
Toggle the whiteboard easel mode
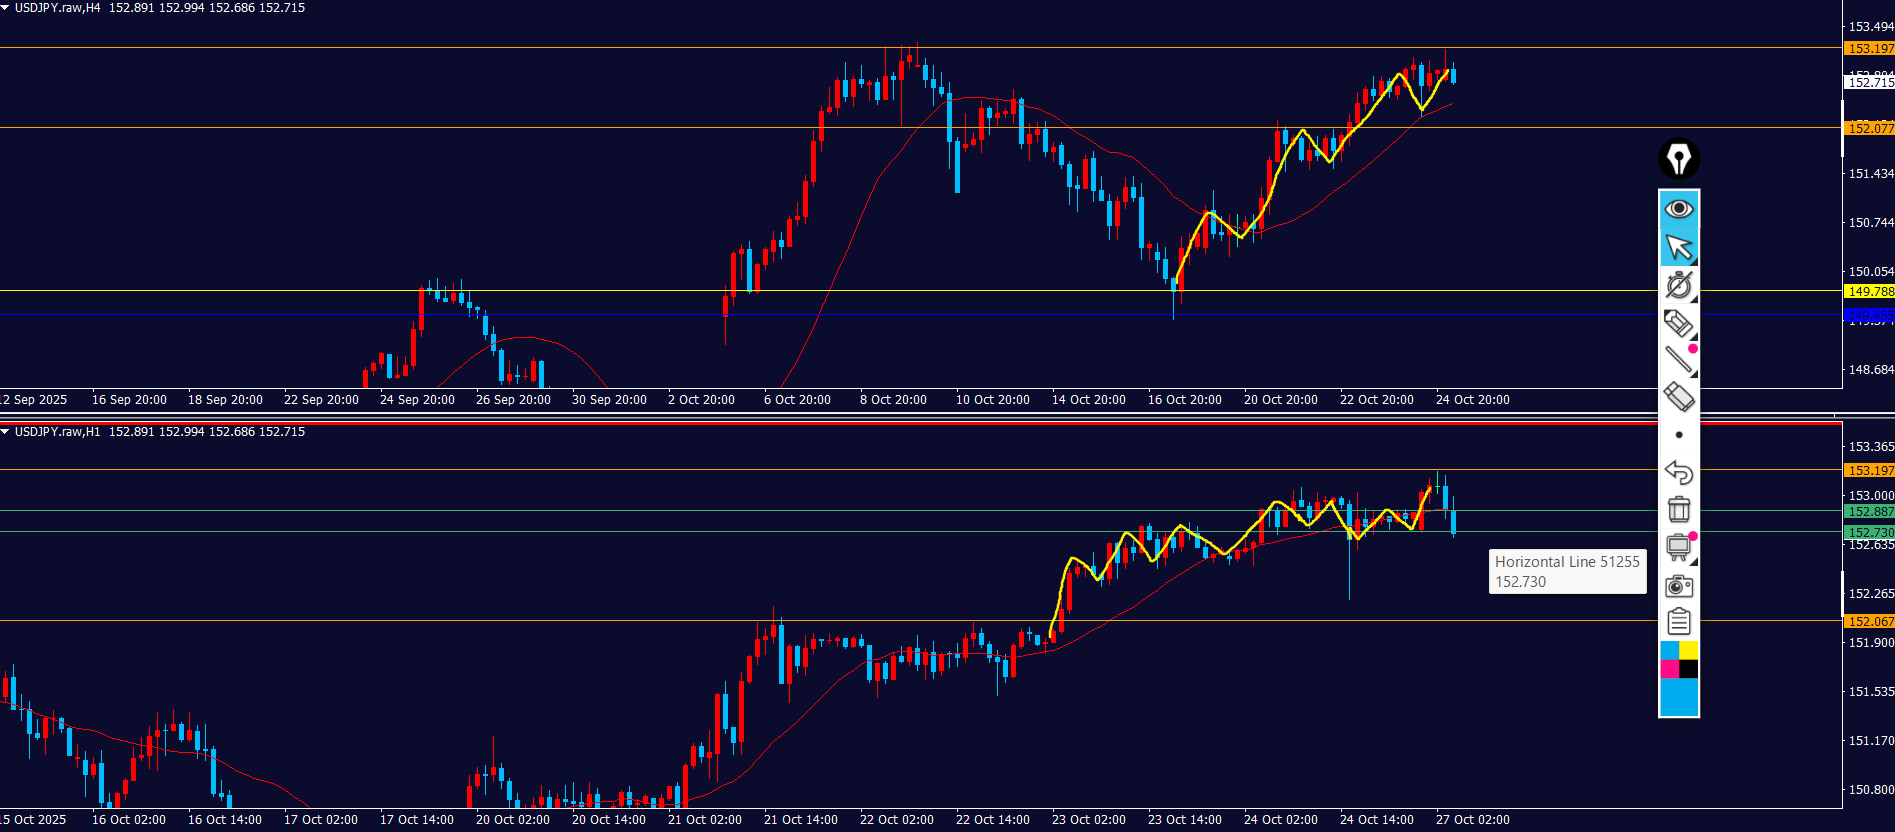click(x=1679, y=547)
